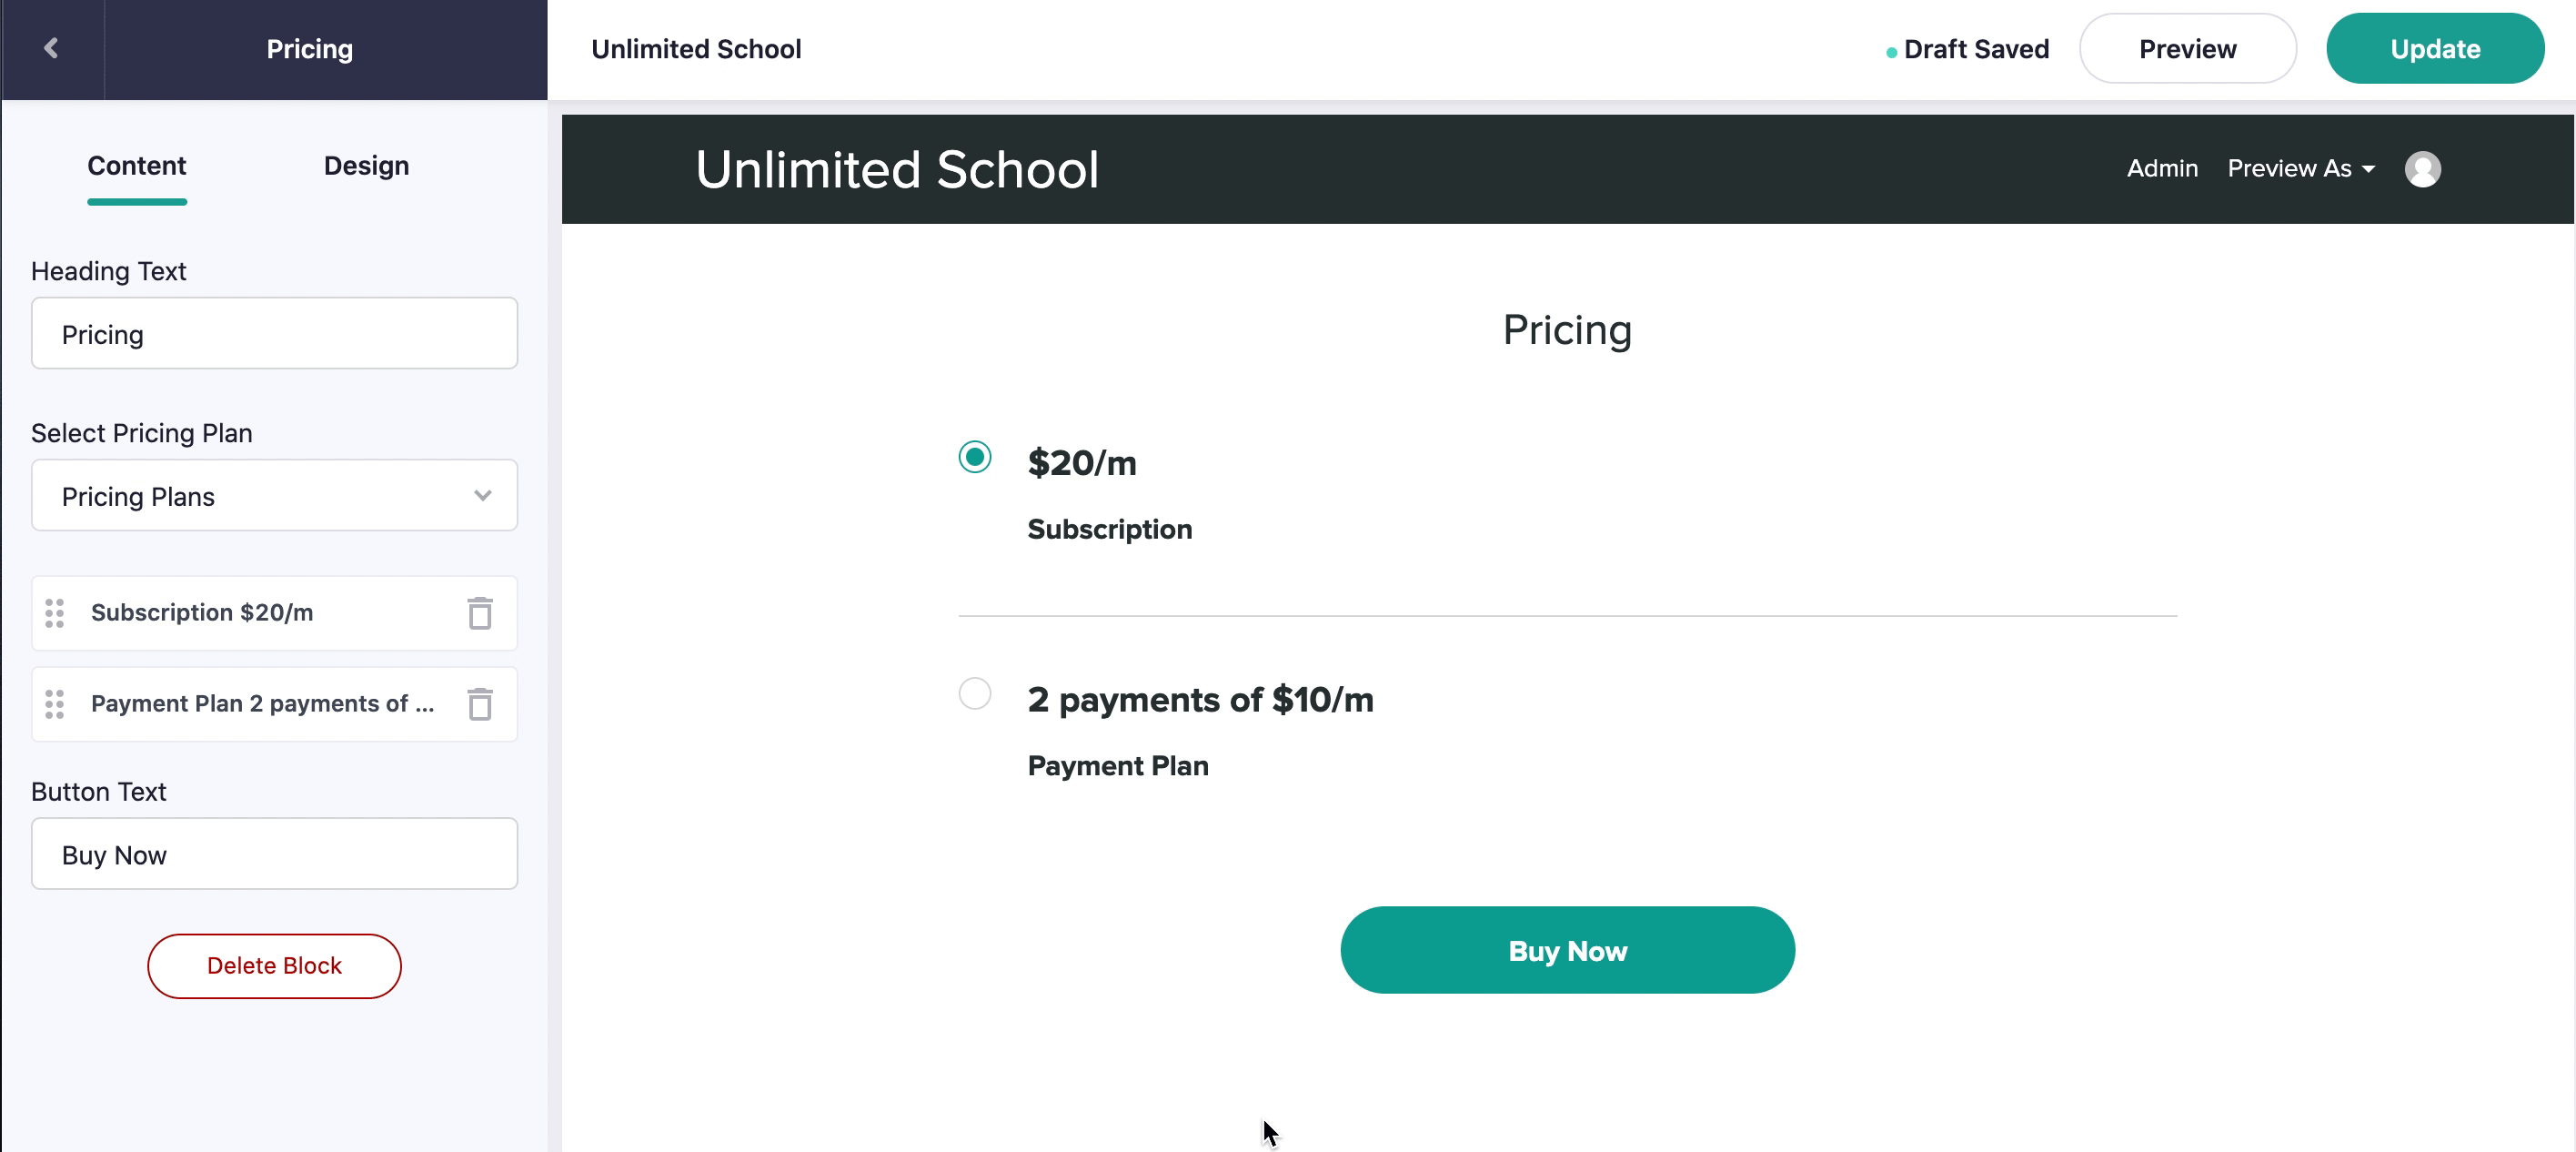Switch to the Design tab
The image size is (2576, 1152).
366,166
